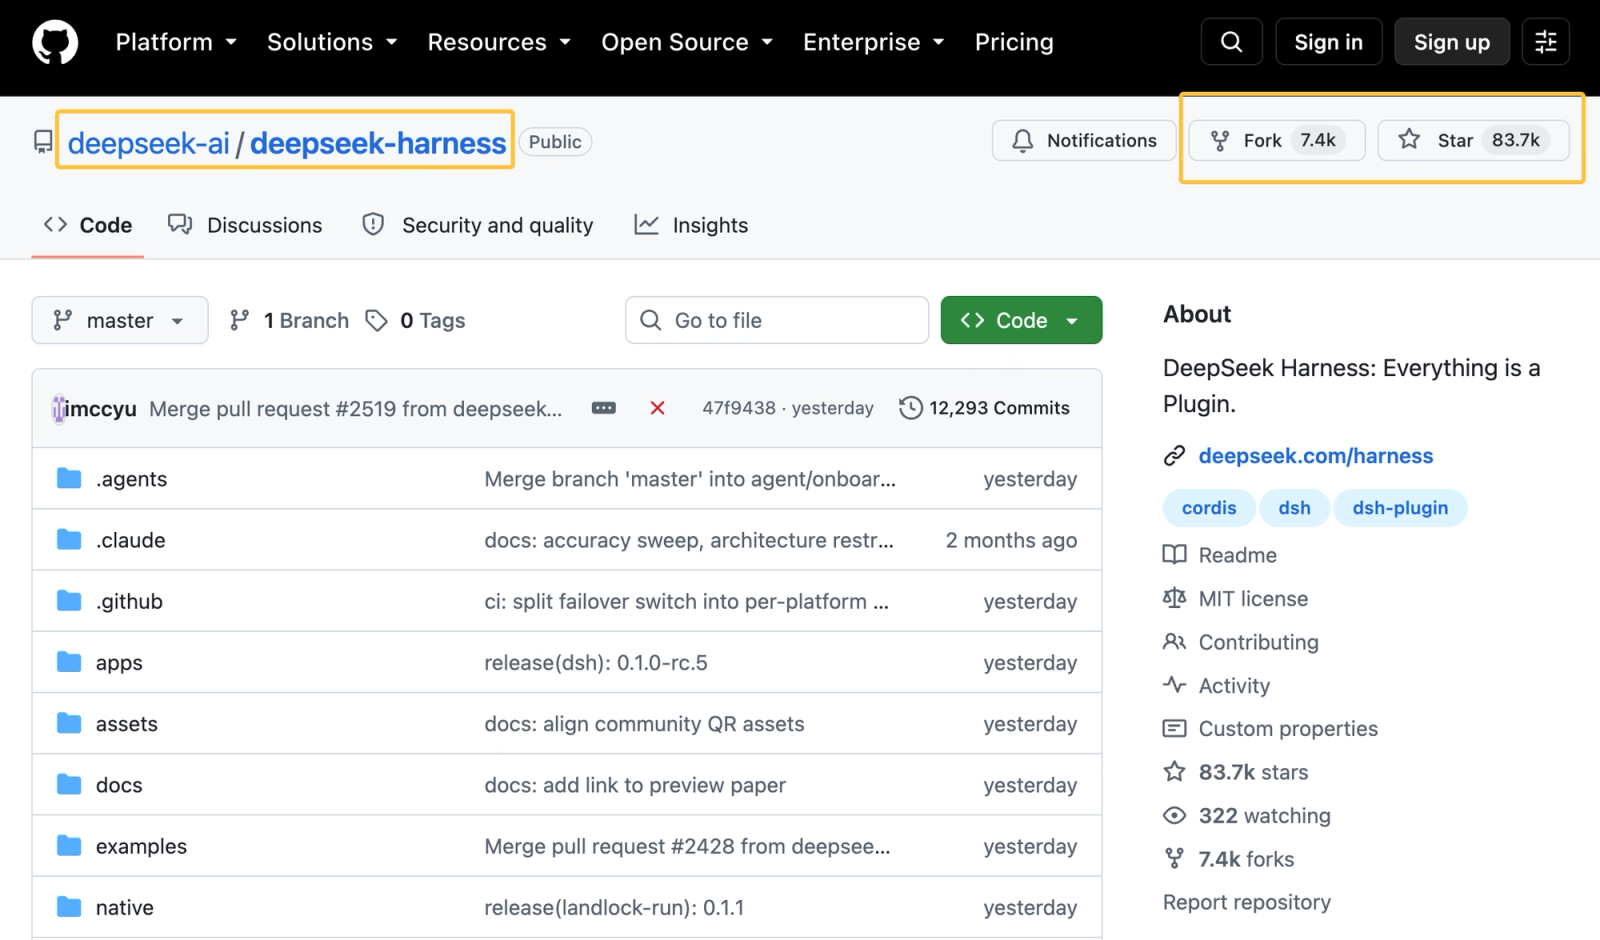The height and width of the screenshot is (940, 1600).
Task: Click the imccyu author name
Action: 101,409
